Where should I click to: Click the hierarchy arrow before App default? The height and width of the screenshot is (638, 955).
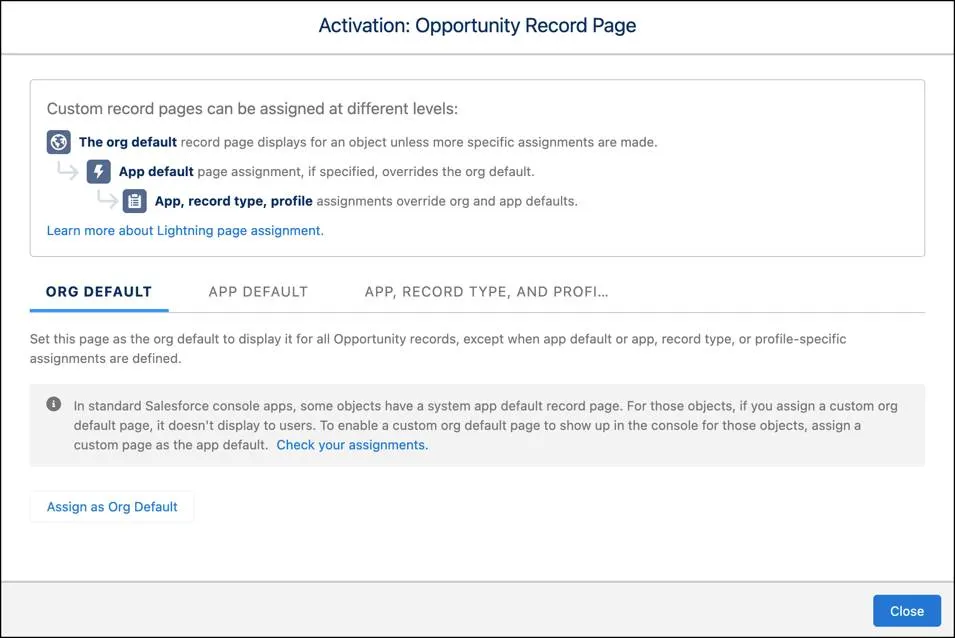[67, 171]
